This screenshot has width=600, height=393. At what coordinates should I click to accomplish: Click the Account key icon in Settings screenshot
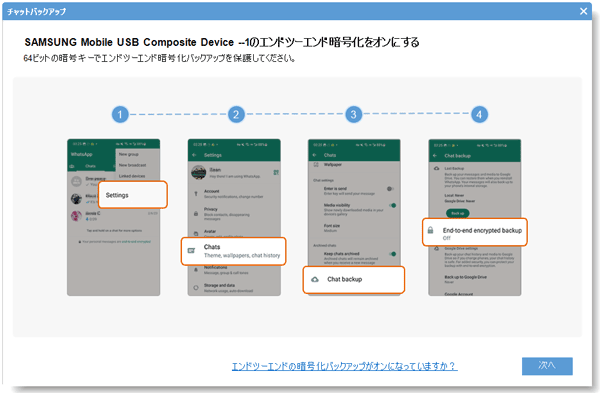coord(196,194)
